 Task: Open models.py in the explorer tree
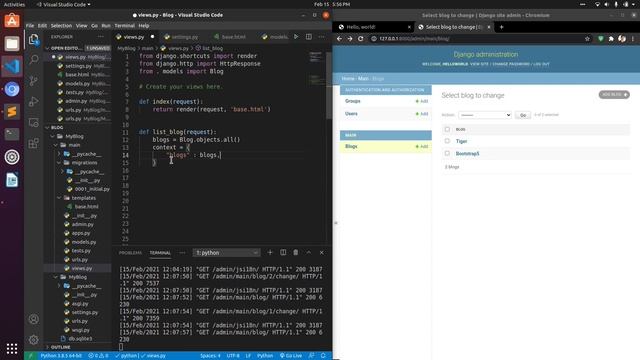(x=84, y=242)
